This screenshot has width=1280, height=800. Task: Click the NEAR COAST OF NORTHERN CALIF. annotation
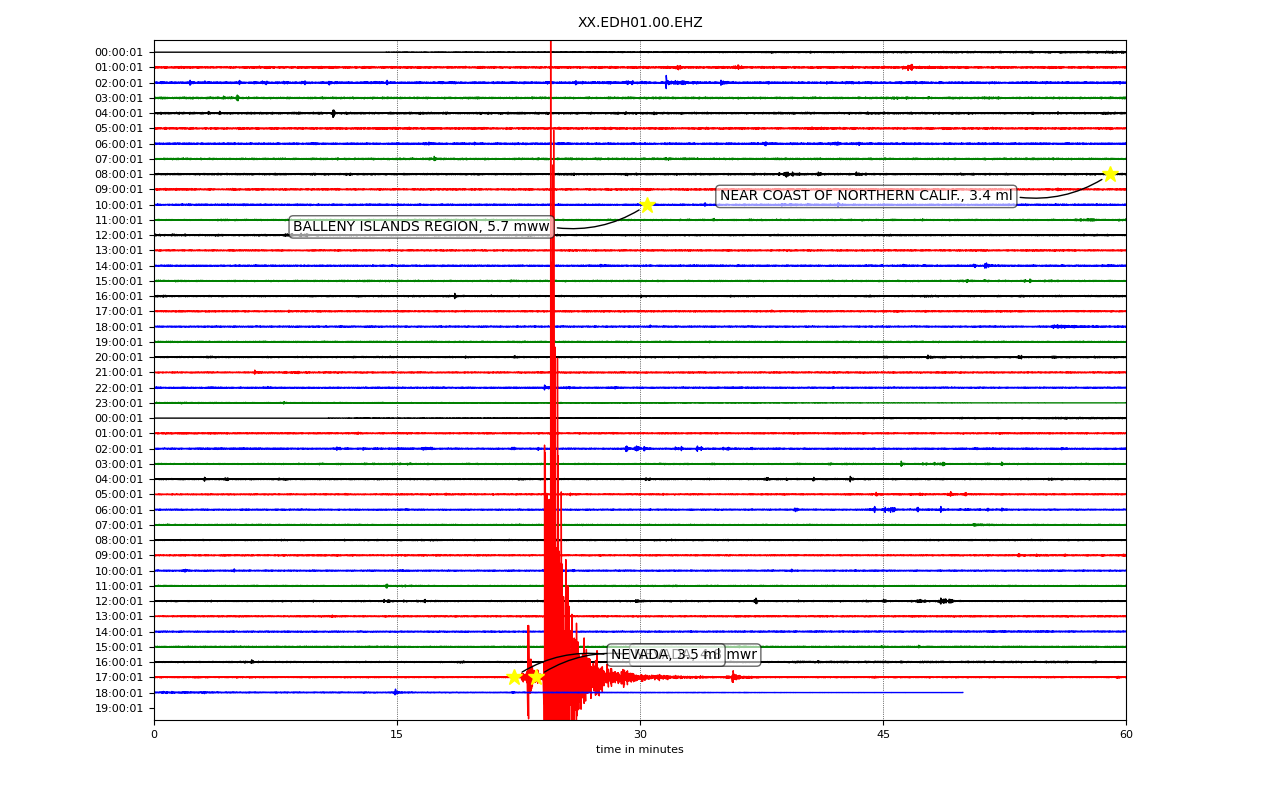(x=866, y=196)
